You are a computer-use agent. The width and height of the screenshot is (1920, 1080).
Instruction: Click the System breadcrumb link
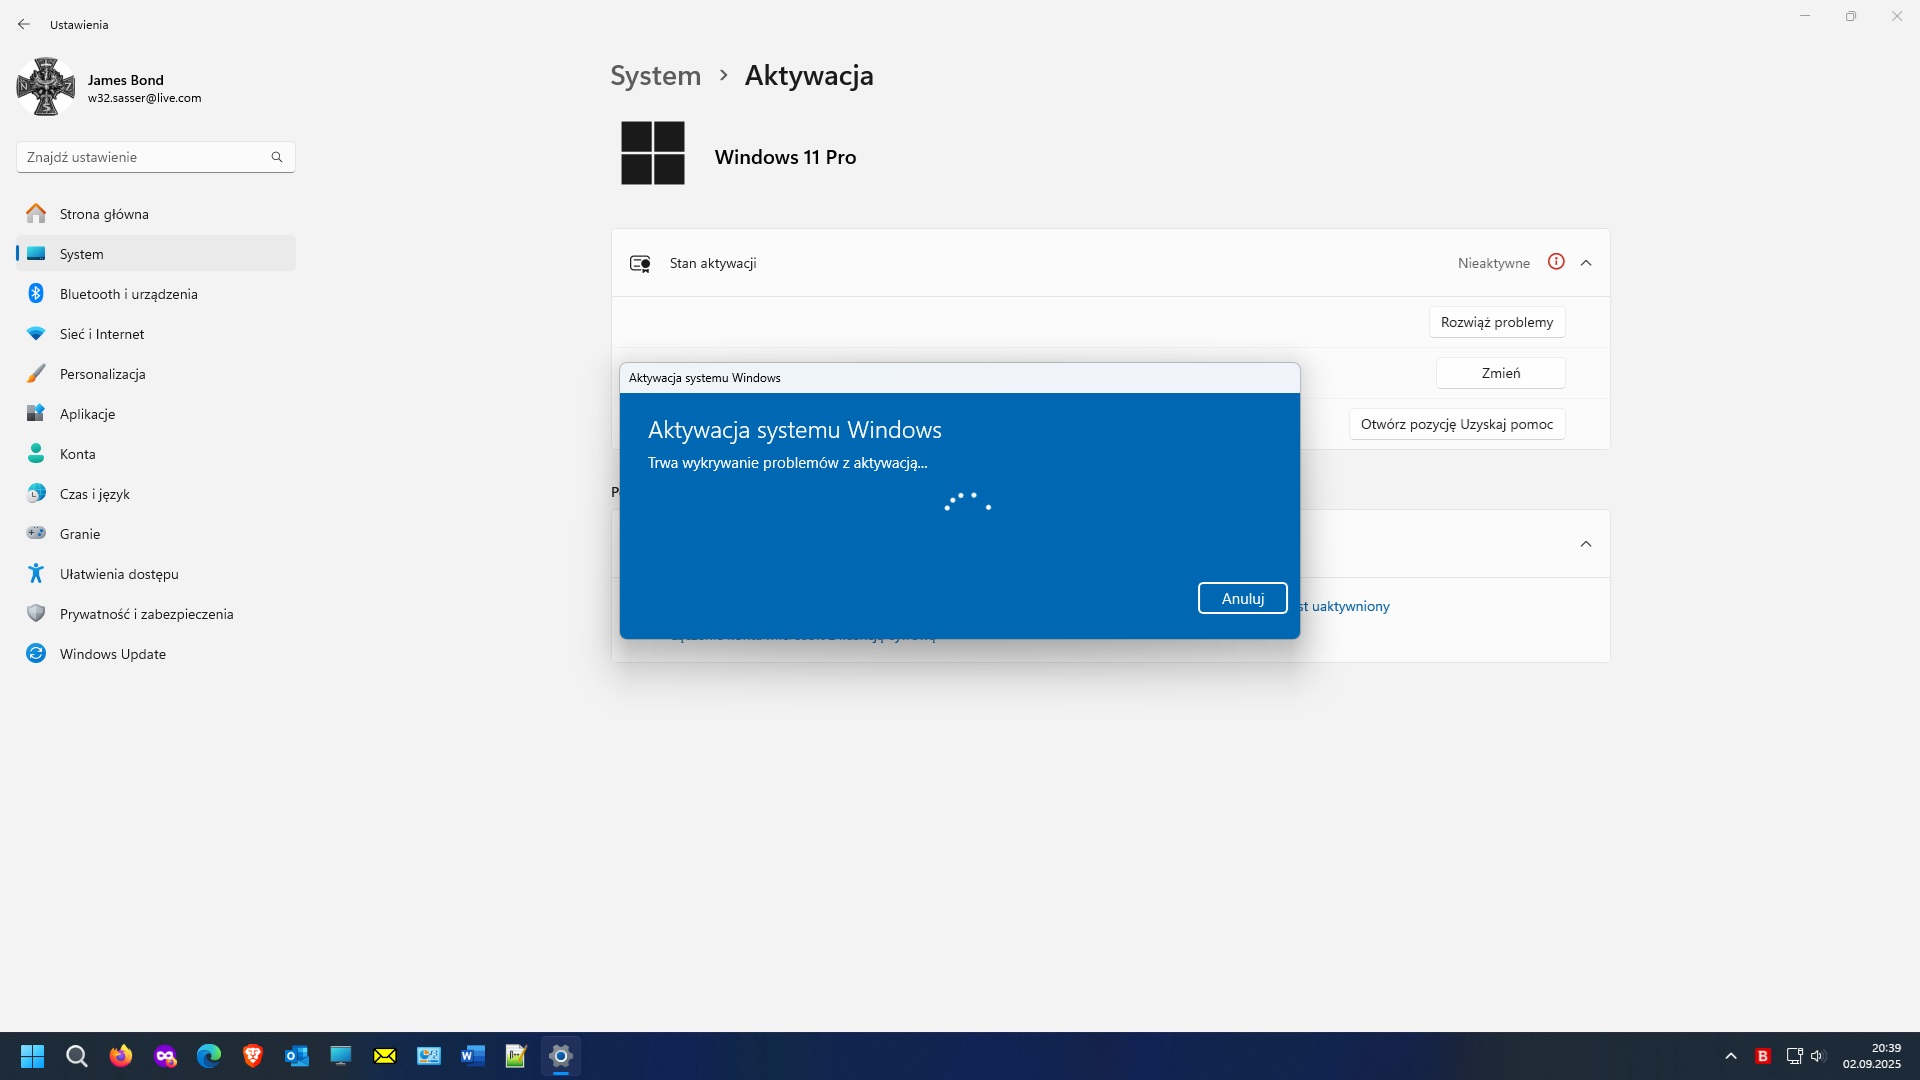[656, 76]
